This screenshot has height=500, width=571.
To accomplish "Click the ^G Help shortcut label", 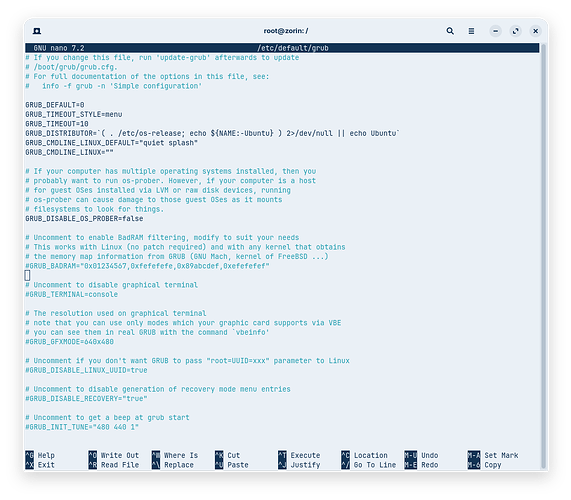I will click(x=40, y=455).
